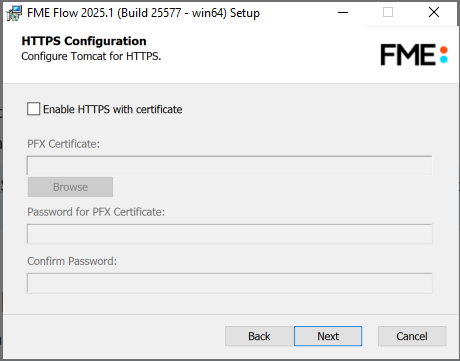This screenshot has height=361, width=460.
Task: Click the 'Password for PFX Certificate:' label
Action: [x=96, y=212]
